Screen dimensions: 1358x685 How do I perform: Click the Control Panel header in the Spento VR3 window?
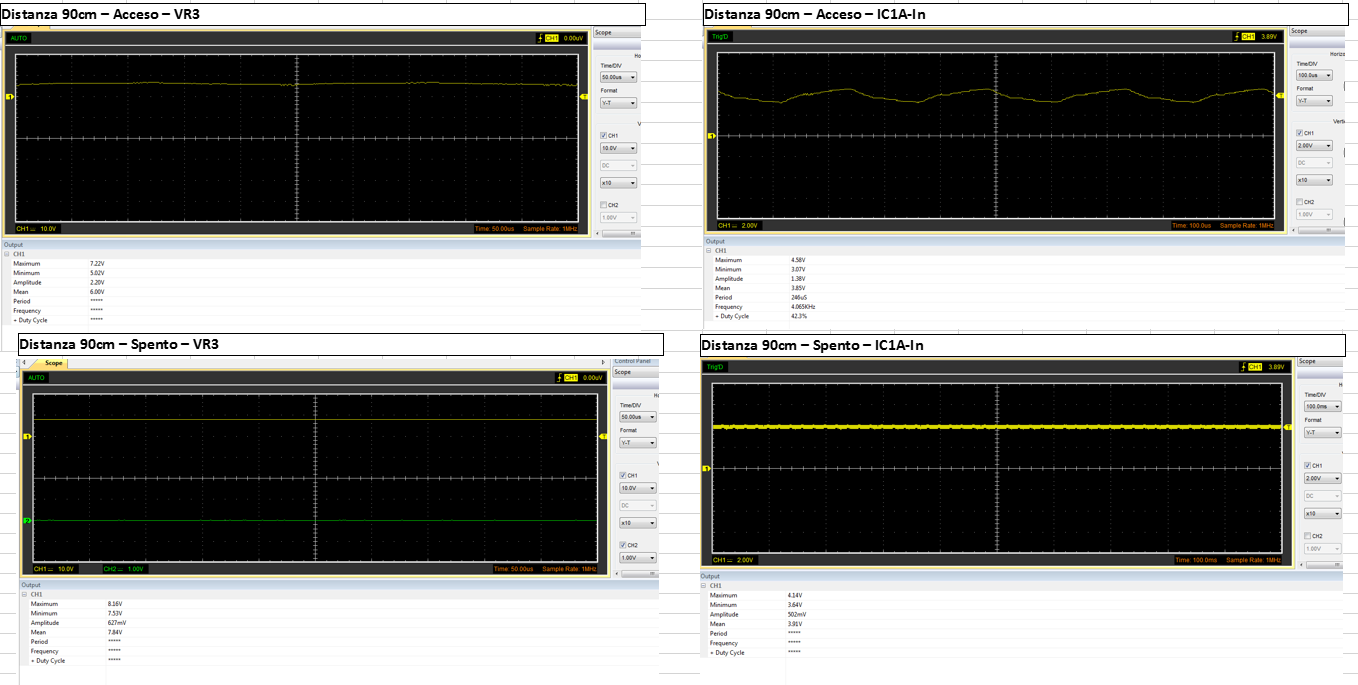tap(635, 361)
